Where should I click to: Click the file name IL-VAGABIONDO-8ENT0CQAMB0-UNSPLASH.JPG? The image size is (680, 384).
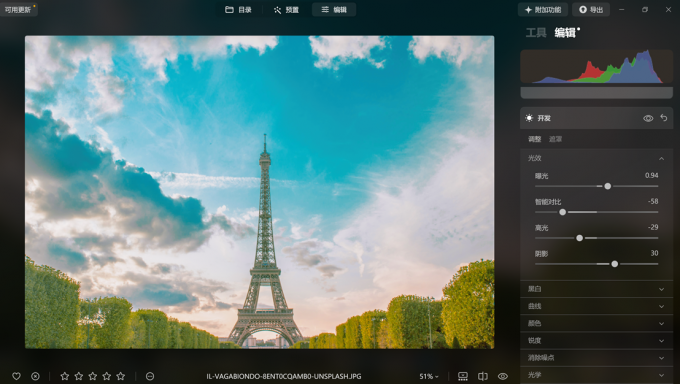(x=284, y=376)
